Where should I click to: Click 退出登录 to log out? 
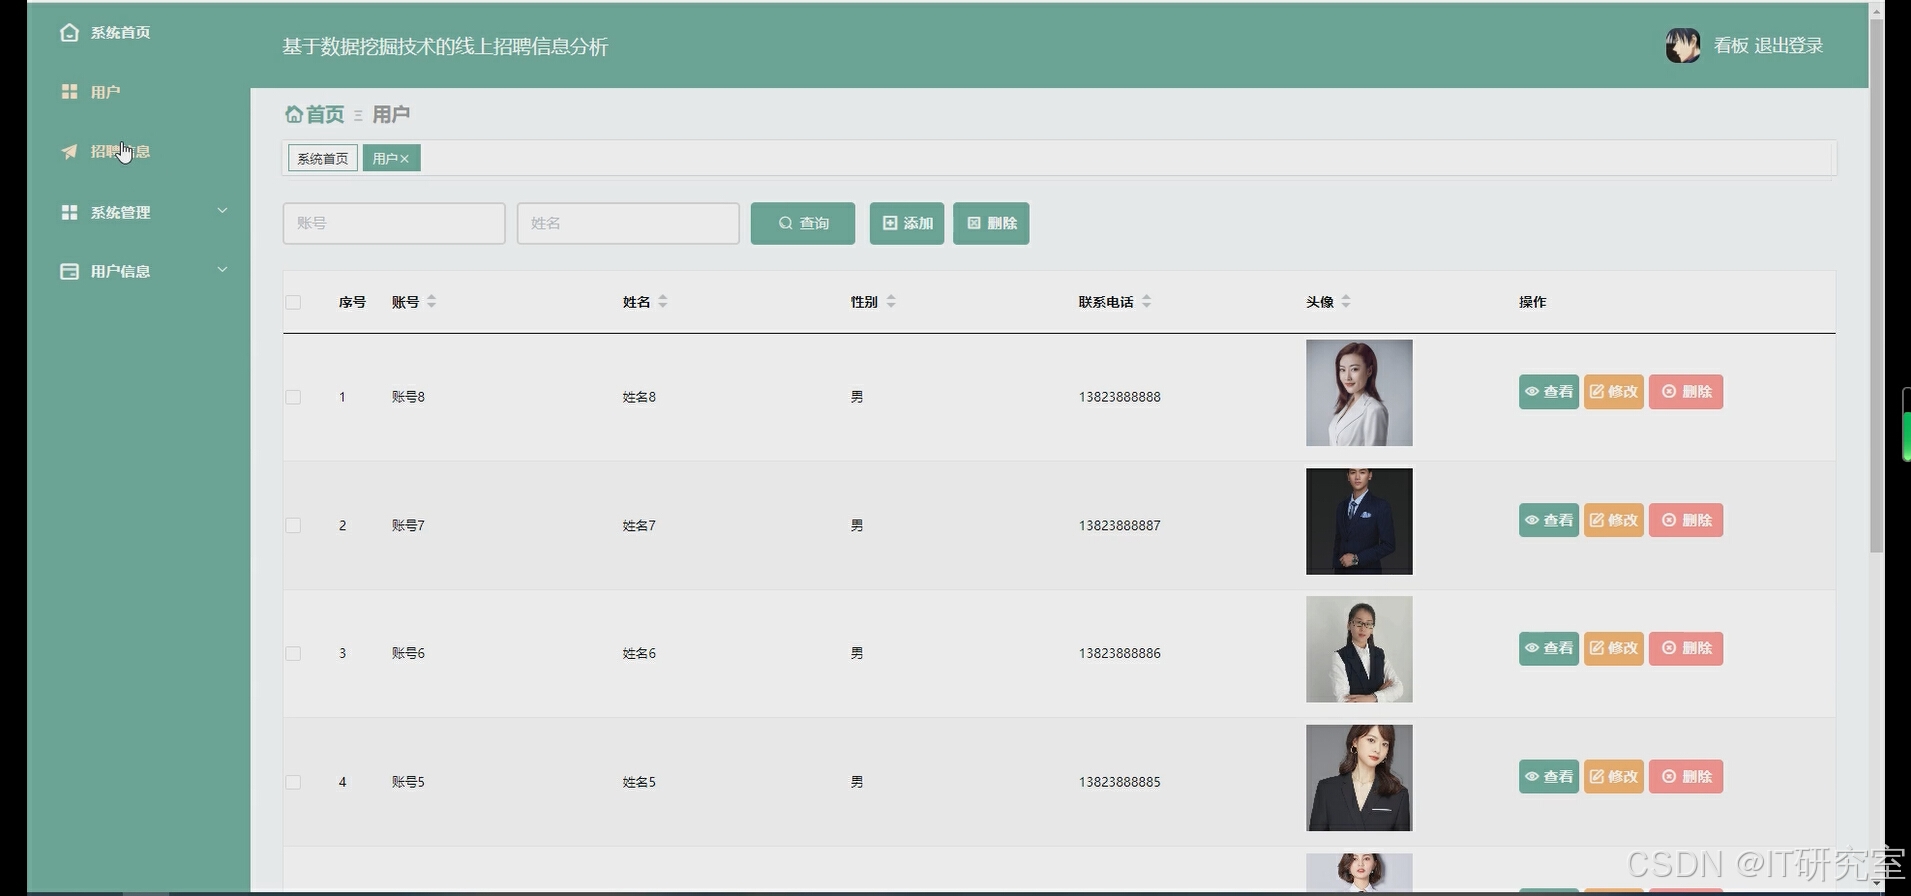pos(1789,46)
